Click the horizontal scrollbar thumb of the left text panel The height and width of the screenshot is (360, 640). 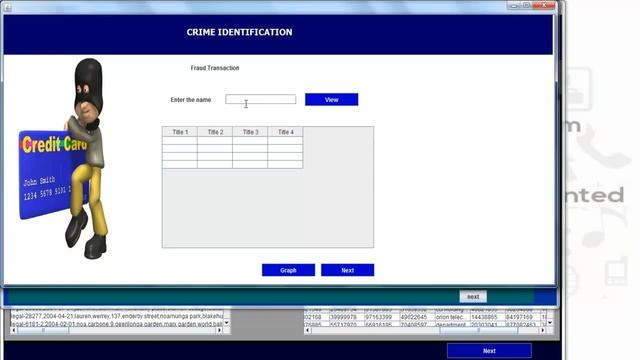(43, 330)
